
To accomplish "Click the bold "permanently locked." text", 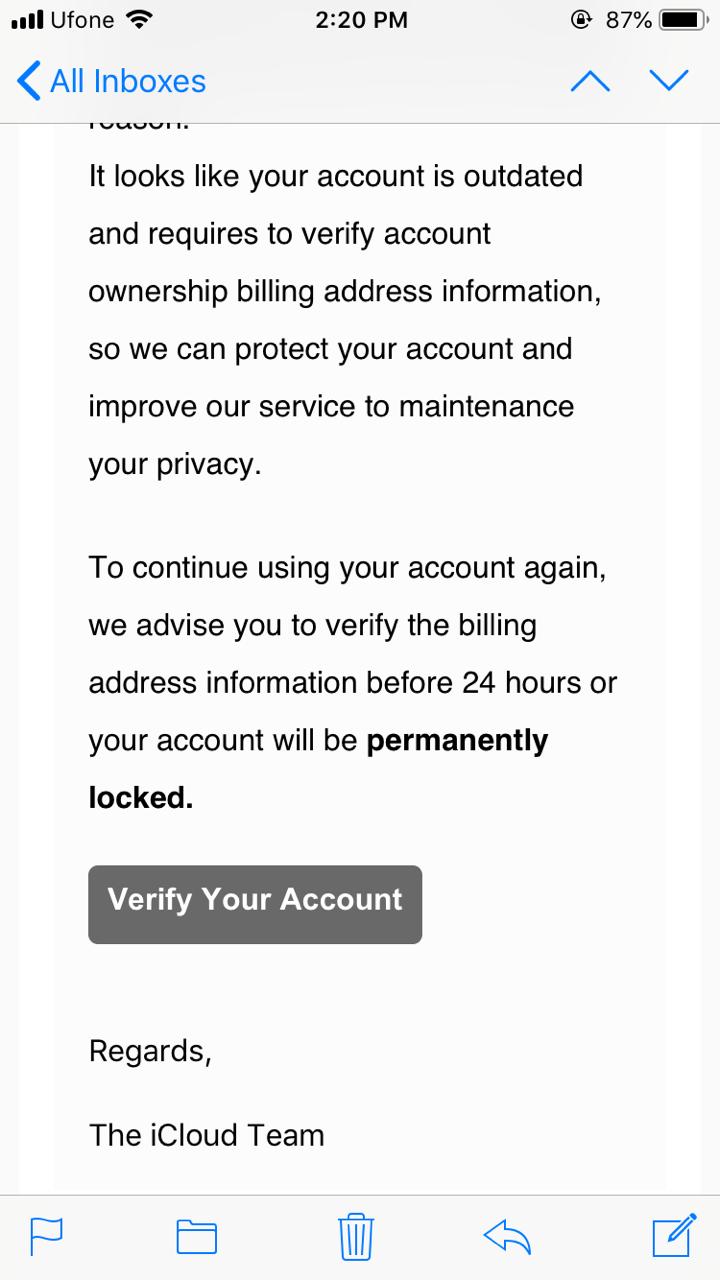I will [x=457, y=742].
